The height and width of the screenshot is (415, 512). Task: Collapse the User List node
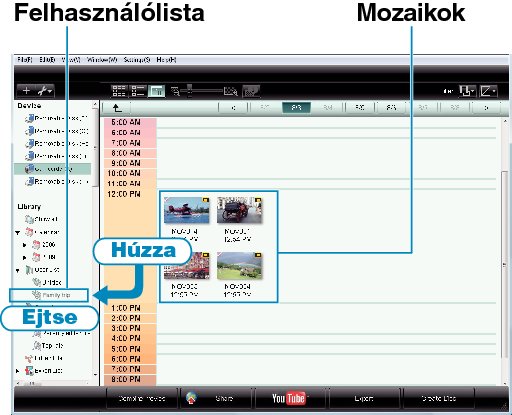18,270
